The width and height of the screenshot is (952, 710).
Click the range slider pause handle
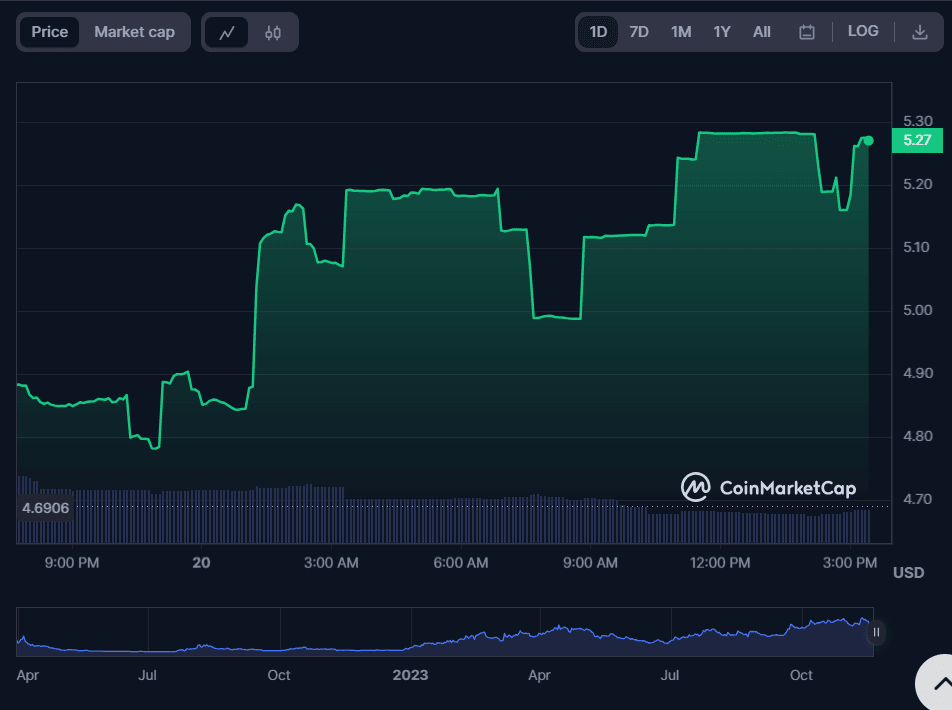point(876,632)
